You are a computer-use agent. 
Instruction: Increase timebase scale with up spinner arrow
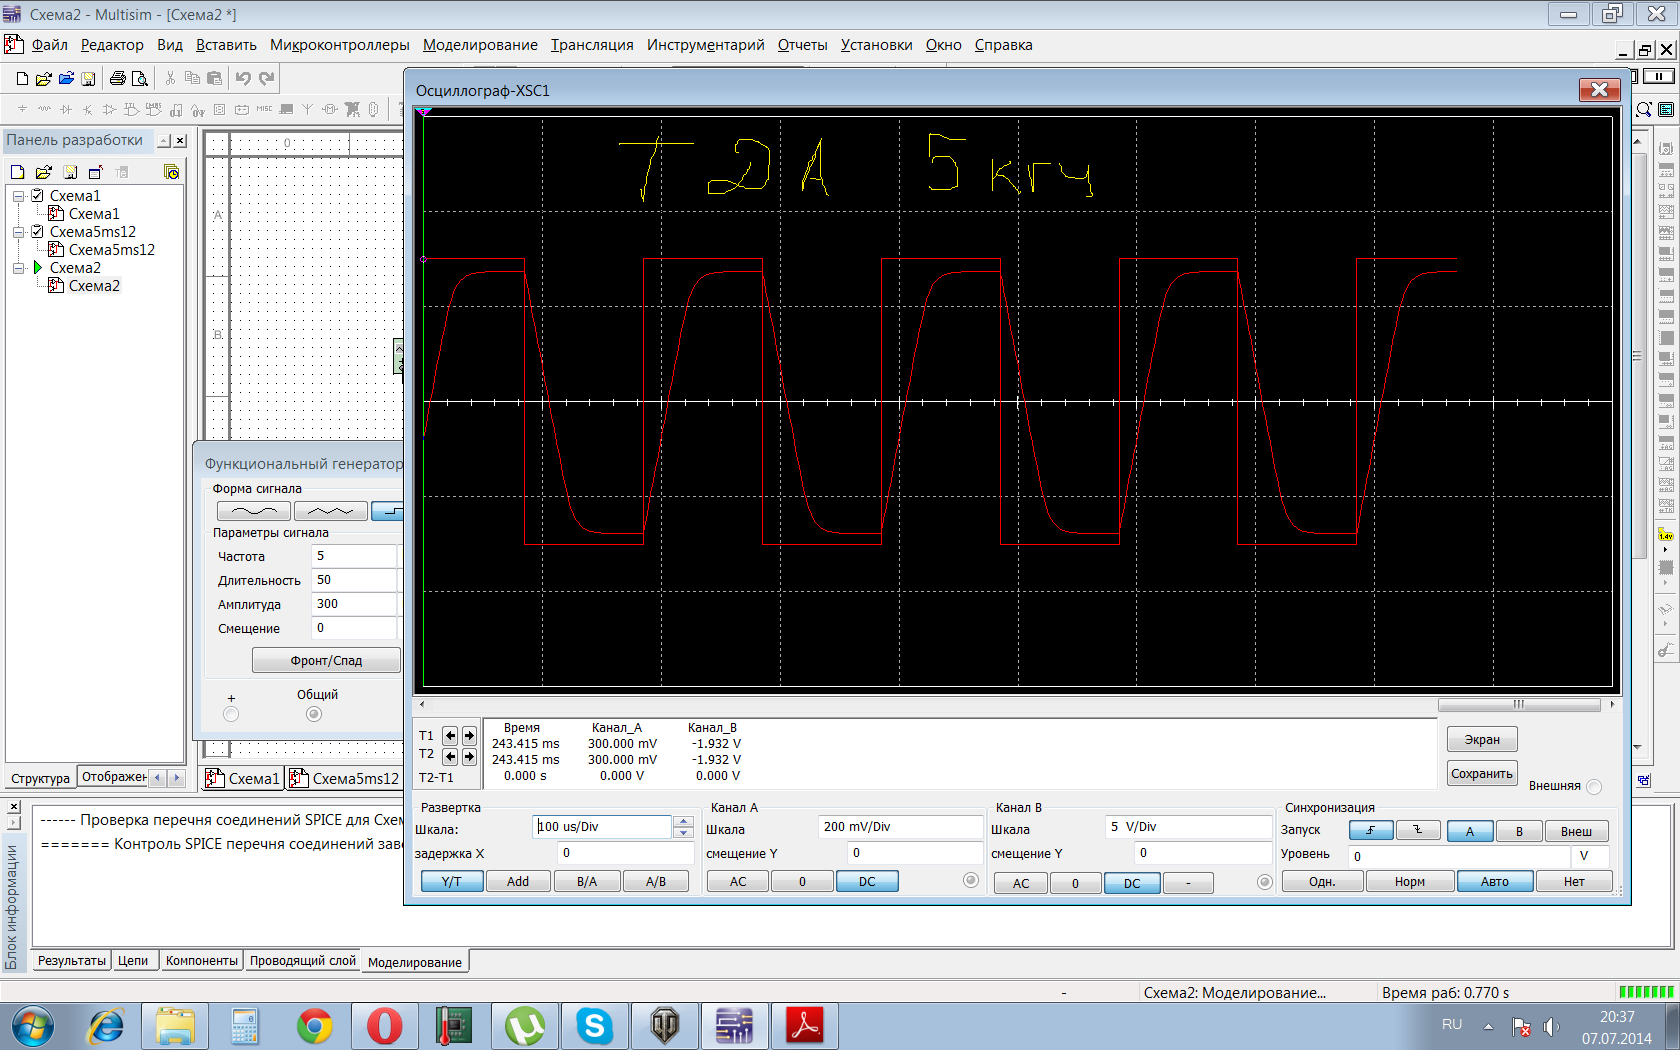[x=683, y=822]
